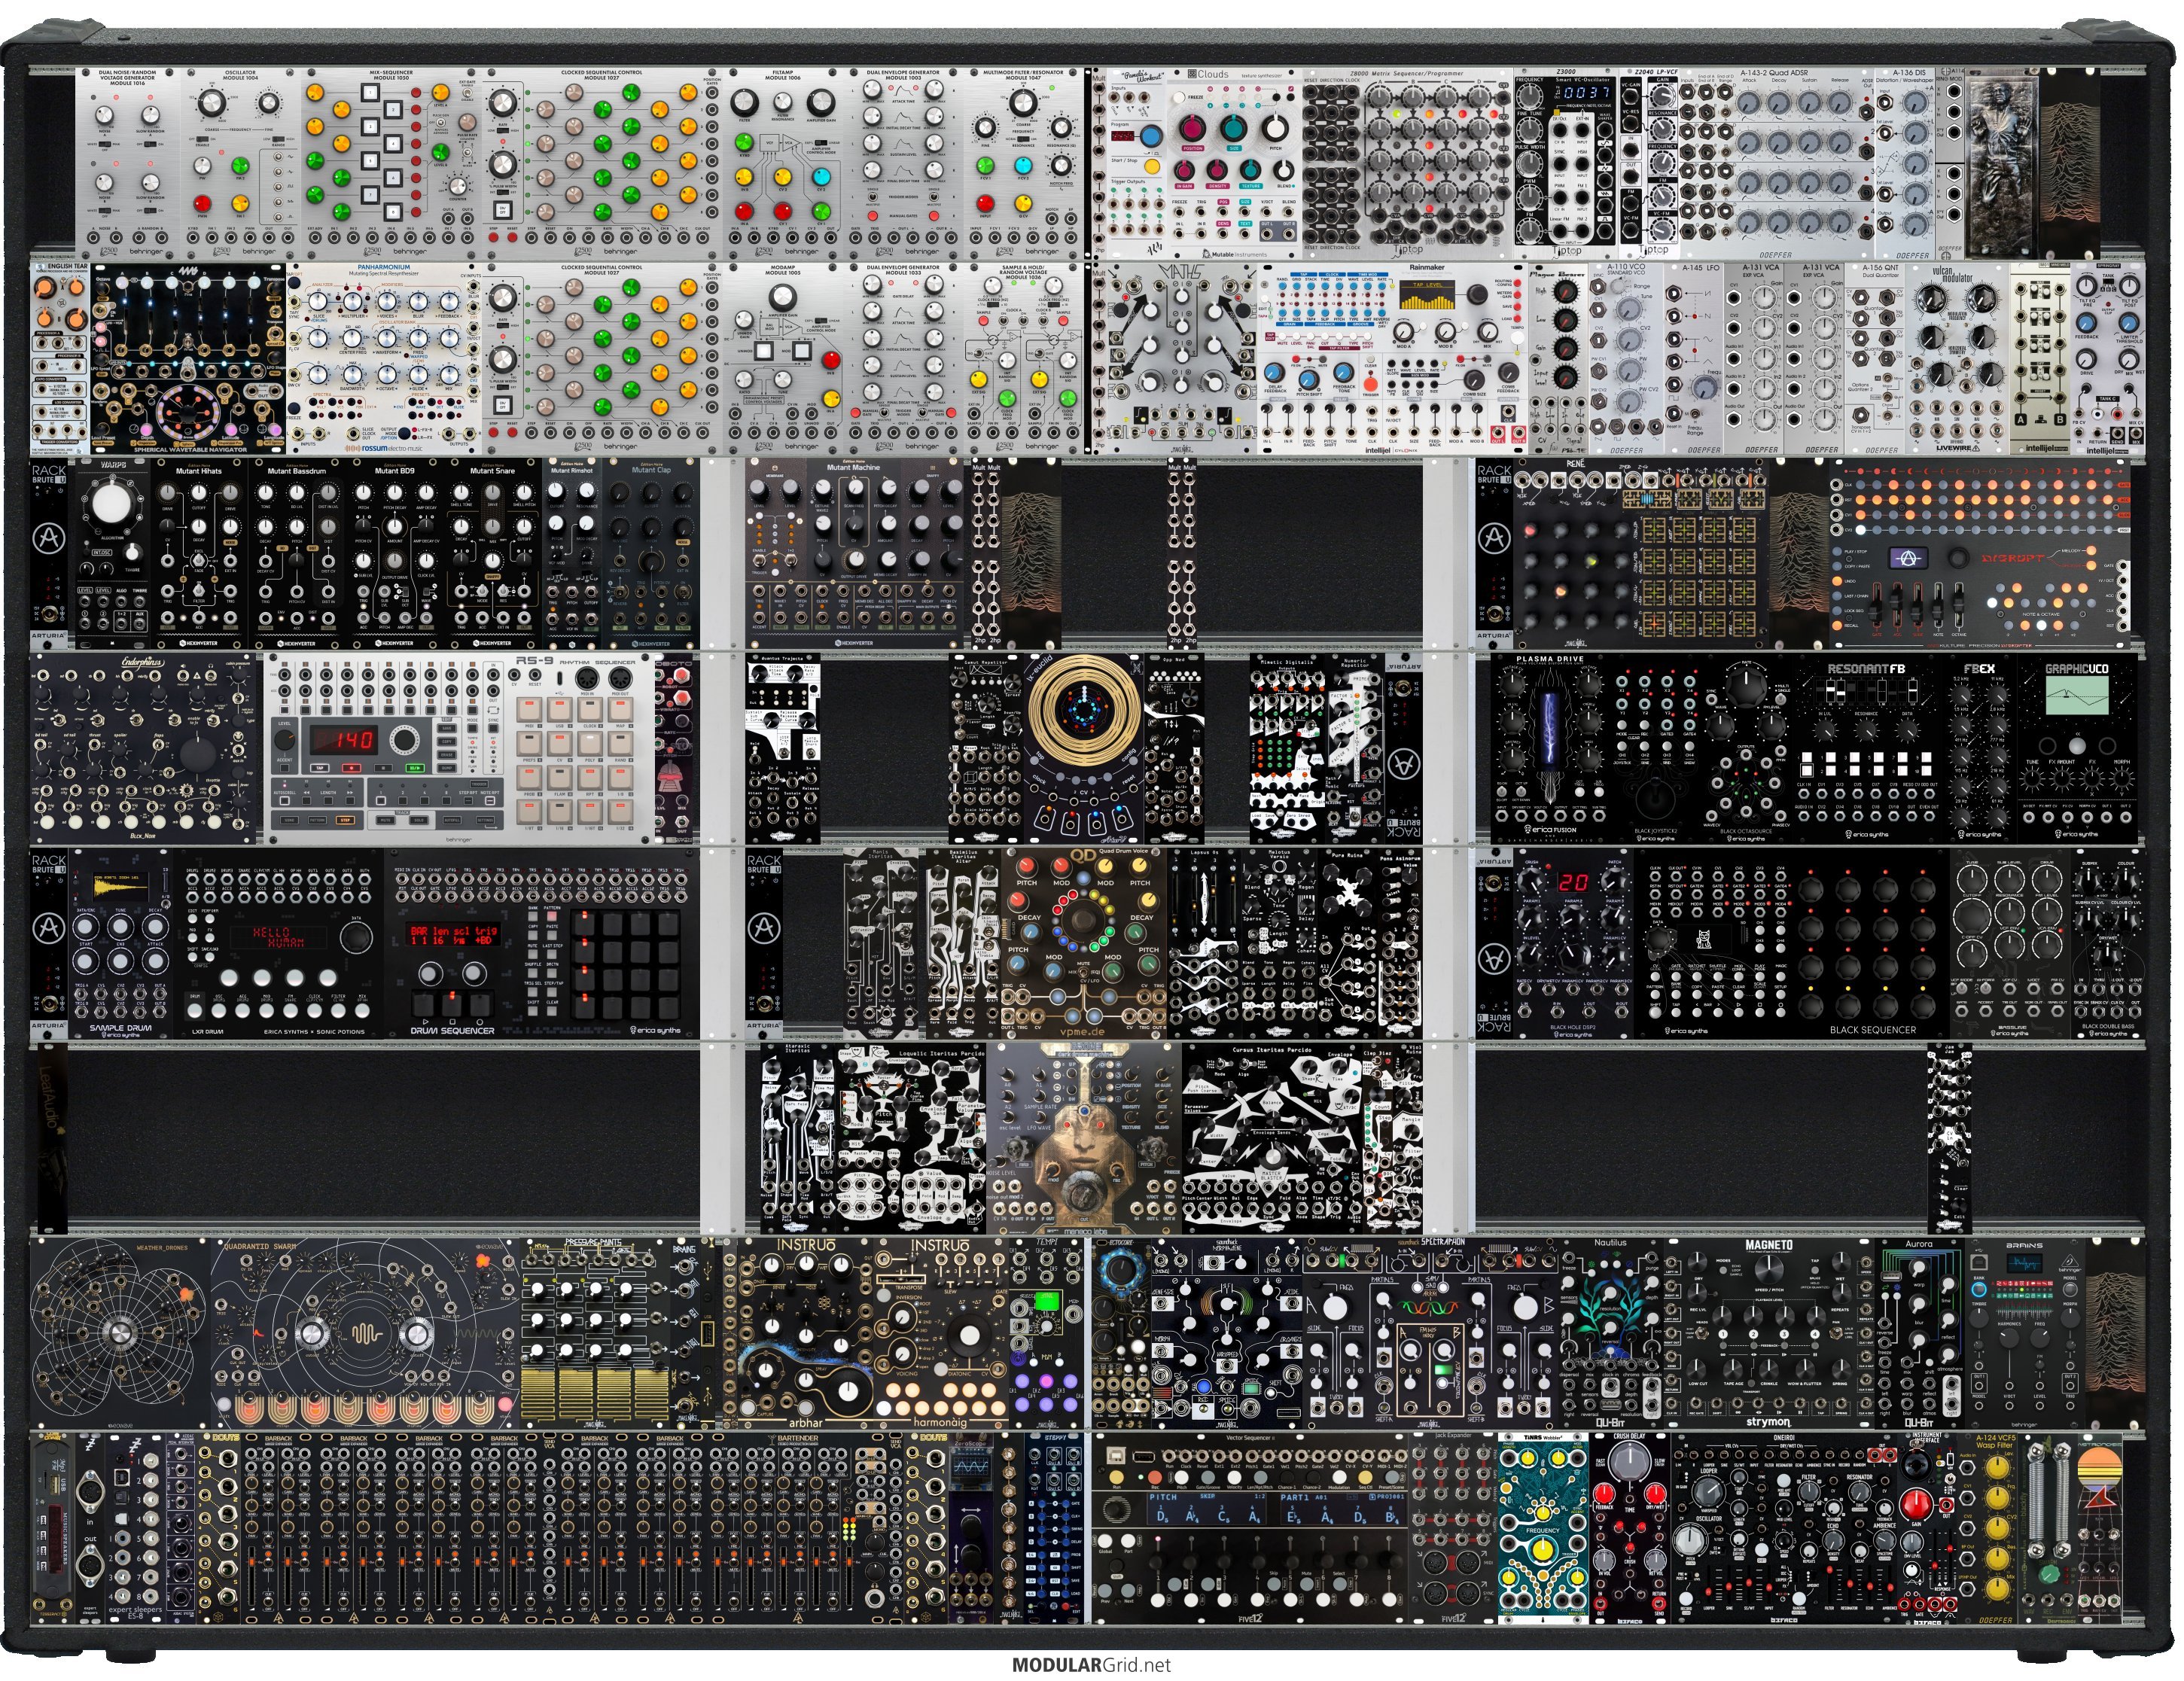The width and height of the screenshot is (2184, 1681).
Task: Click the Erica Drum Sequencer red display
Action: (455, 935)
